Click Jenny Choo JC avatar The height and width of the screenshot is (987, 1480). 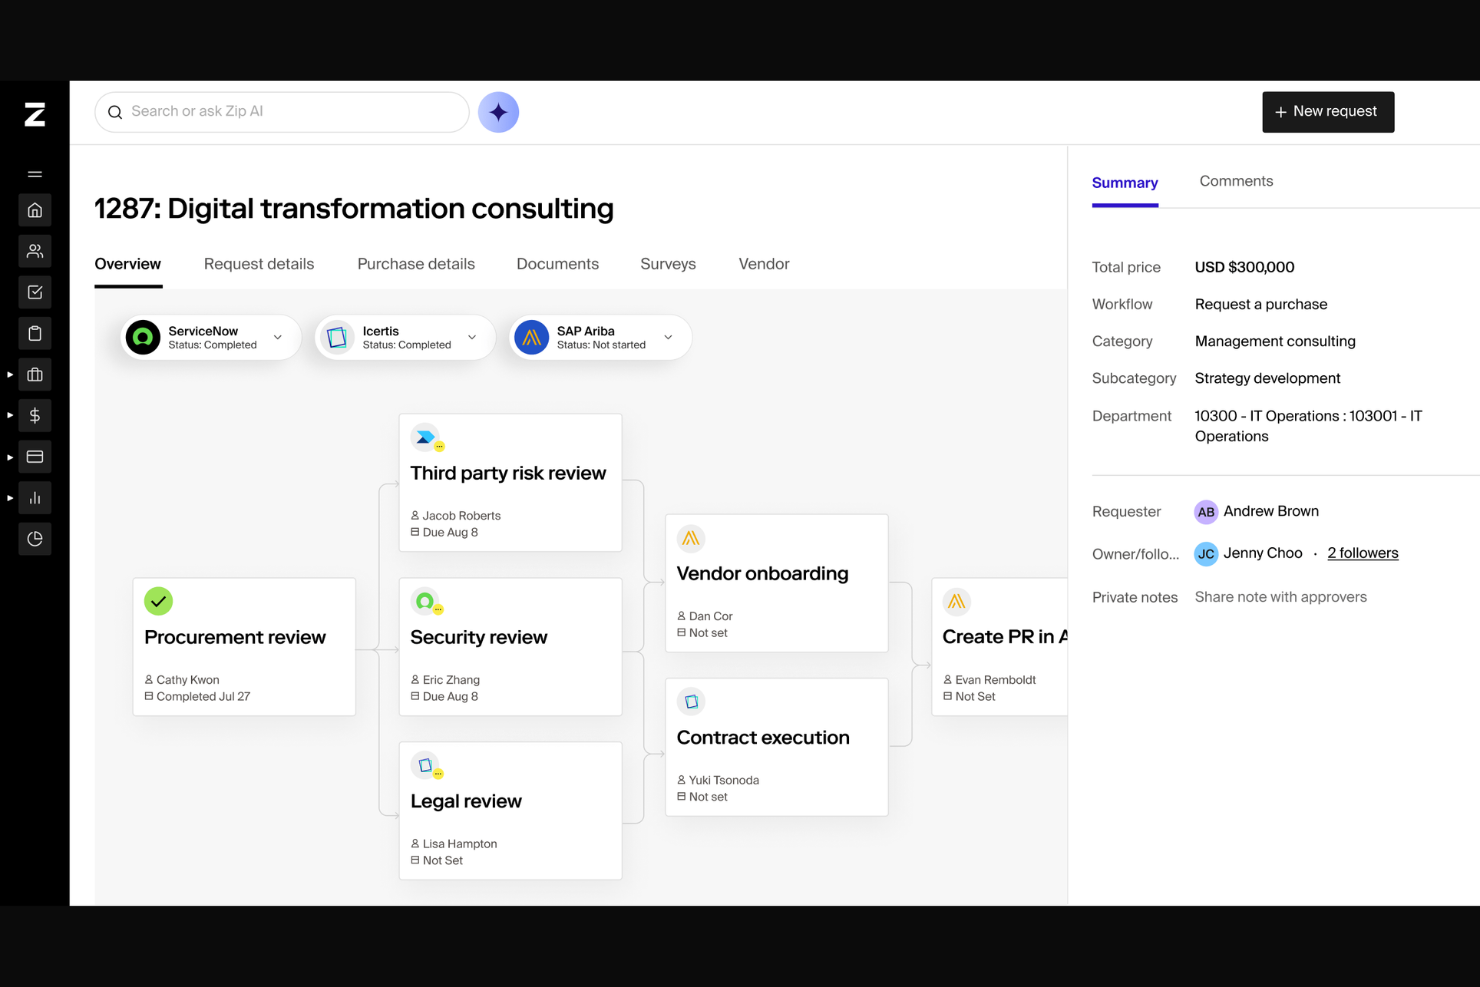pos(1206,554)
